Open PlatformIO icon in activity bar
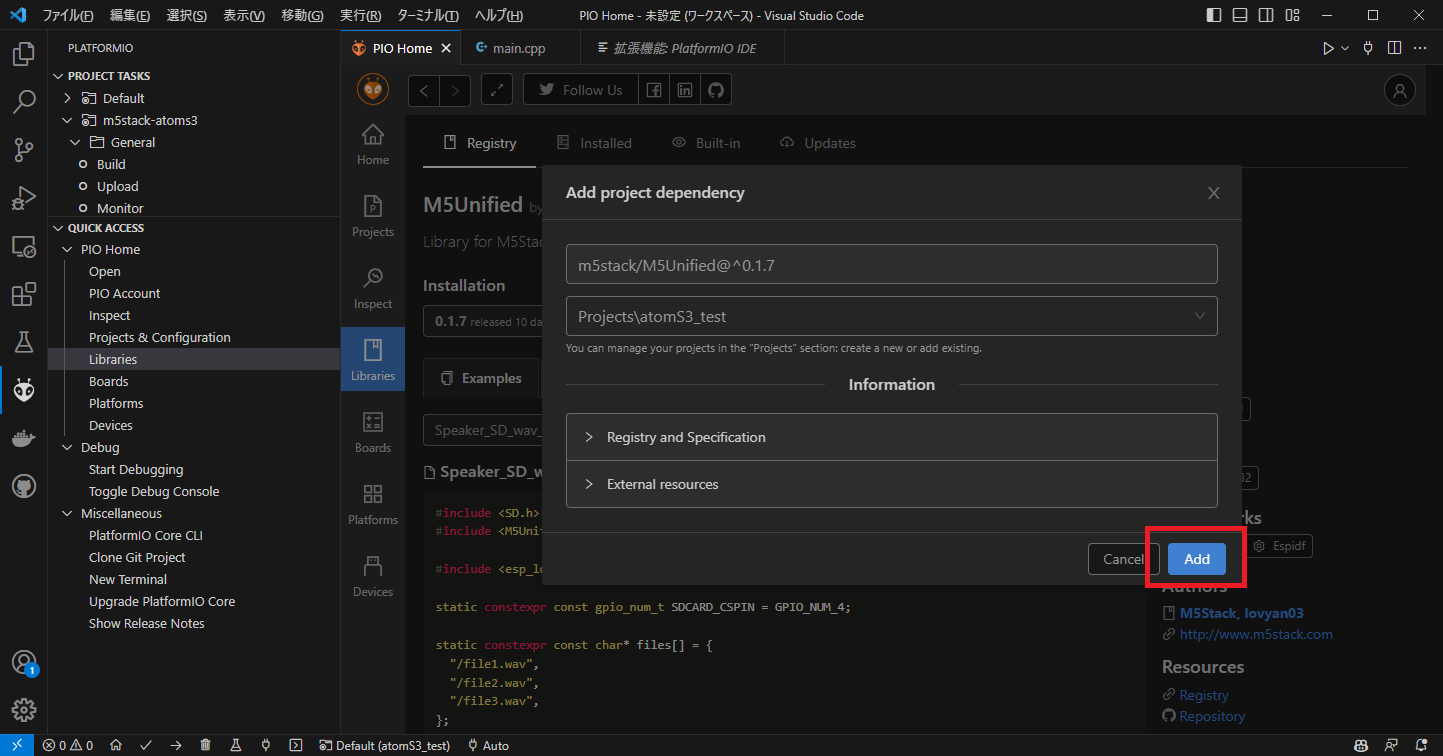Screen dimensions: 1443x756 pos(24,391)
